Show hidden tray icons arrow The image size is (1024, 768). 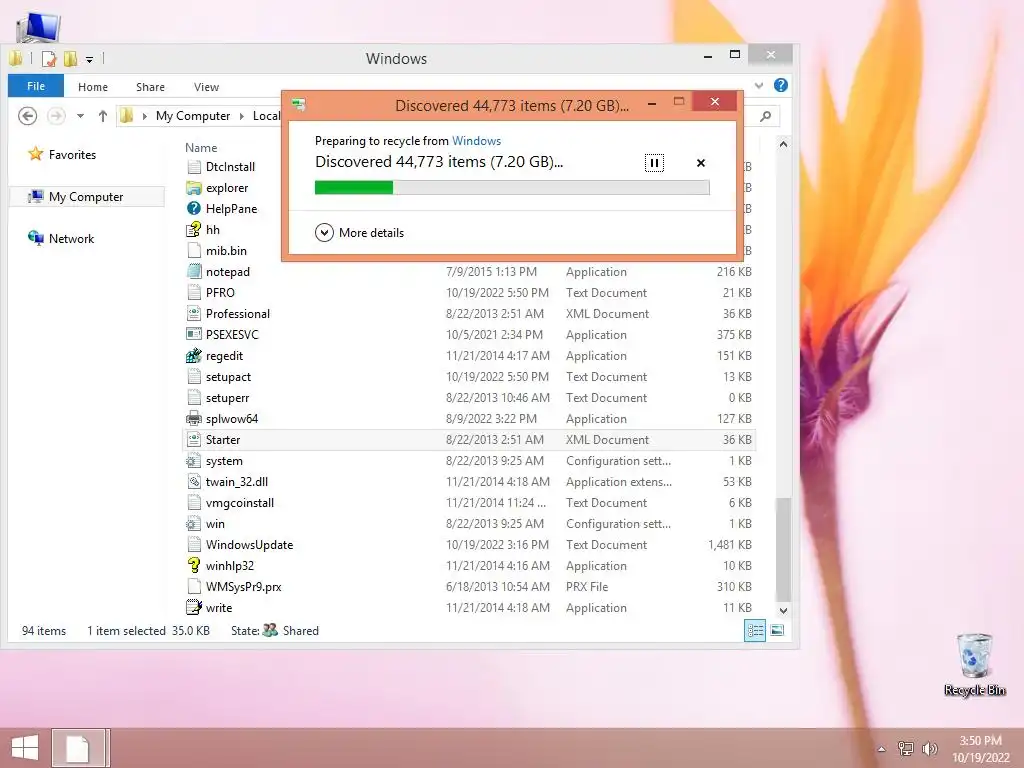[x=882, y=749]
